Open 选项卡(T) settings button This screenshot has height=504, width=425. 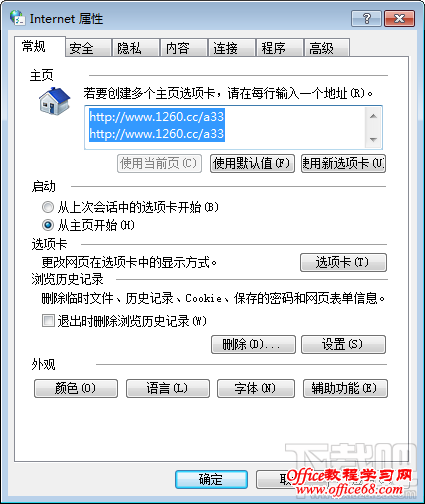(343, 262)
